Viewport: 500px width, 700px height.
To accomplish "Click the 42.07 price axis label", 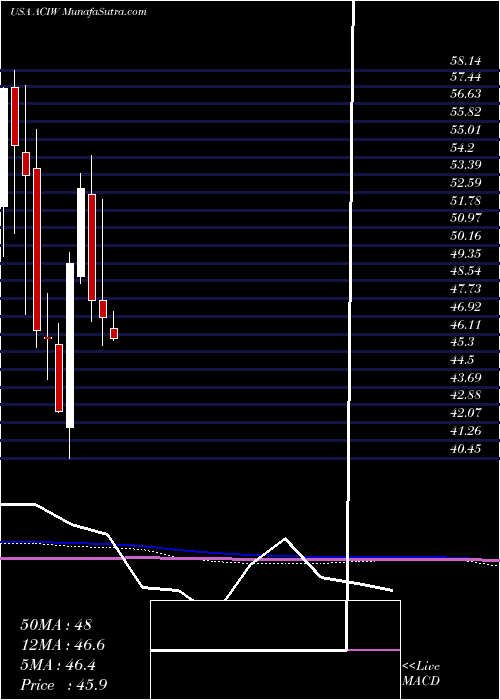I will tap(466, 413).
